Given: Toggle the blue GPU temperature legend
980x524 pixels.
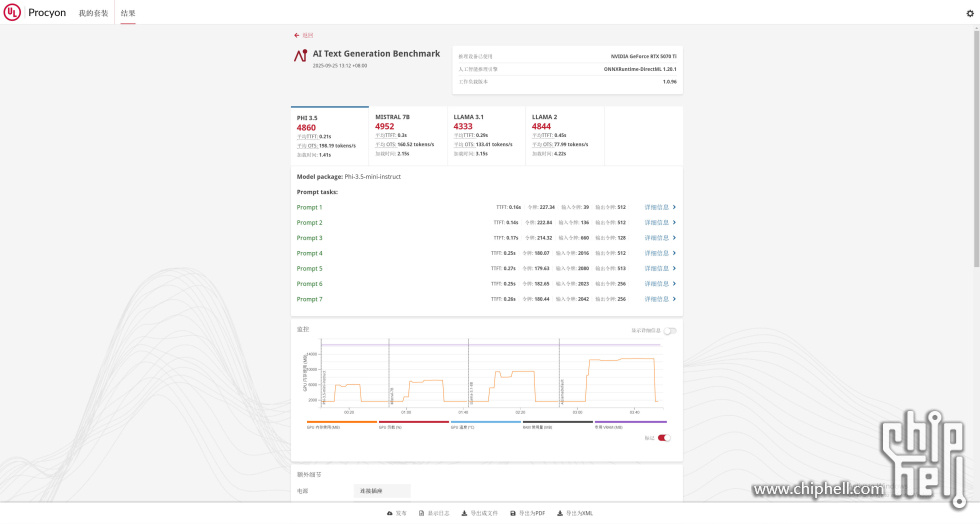Looking at the screenshot, I should pyautogui.click(x=486, y=425).
